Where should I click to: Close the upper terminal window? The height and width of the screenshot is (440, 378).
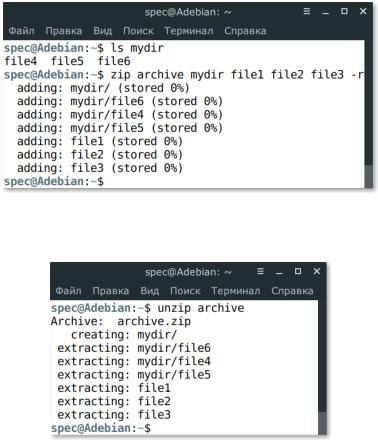(x=363, y=12)
